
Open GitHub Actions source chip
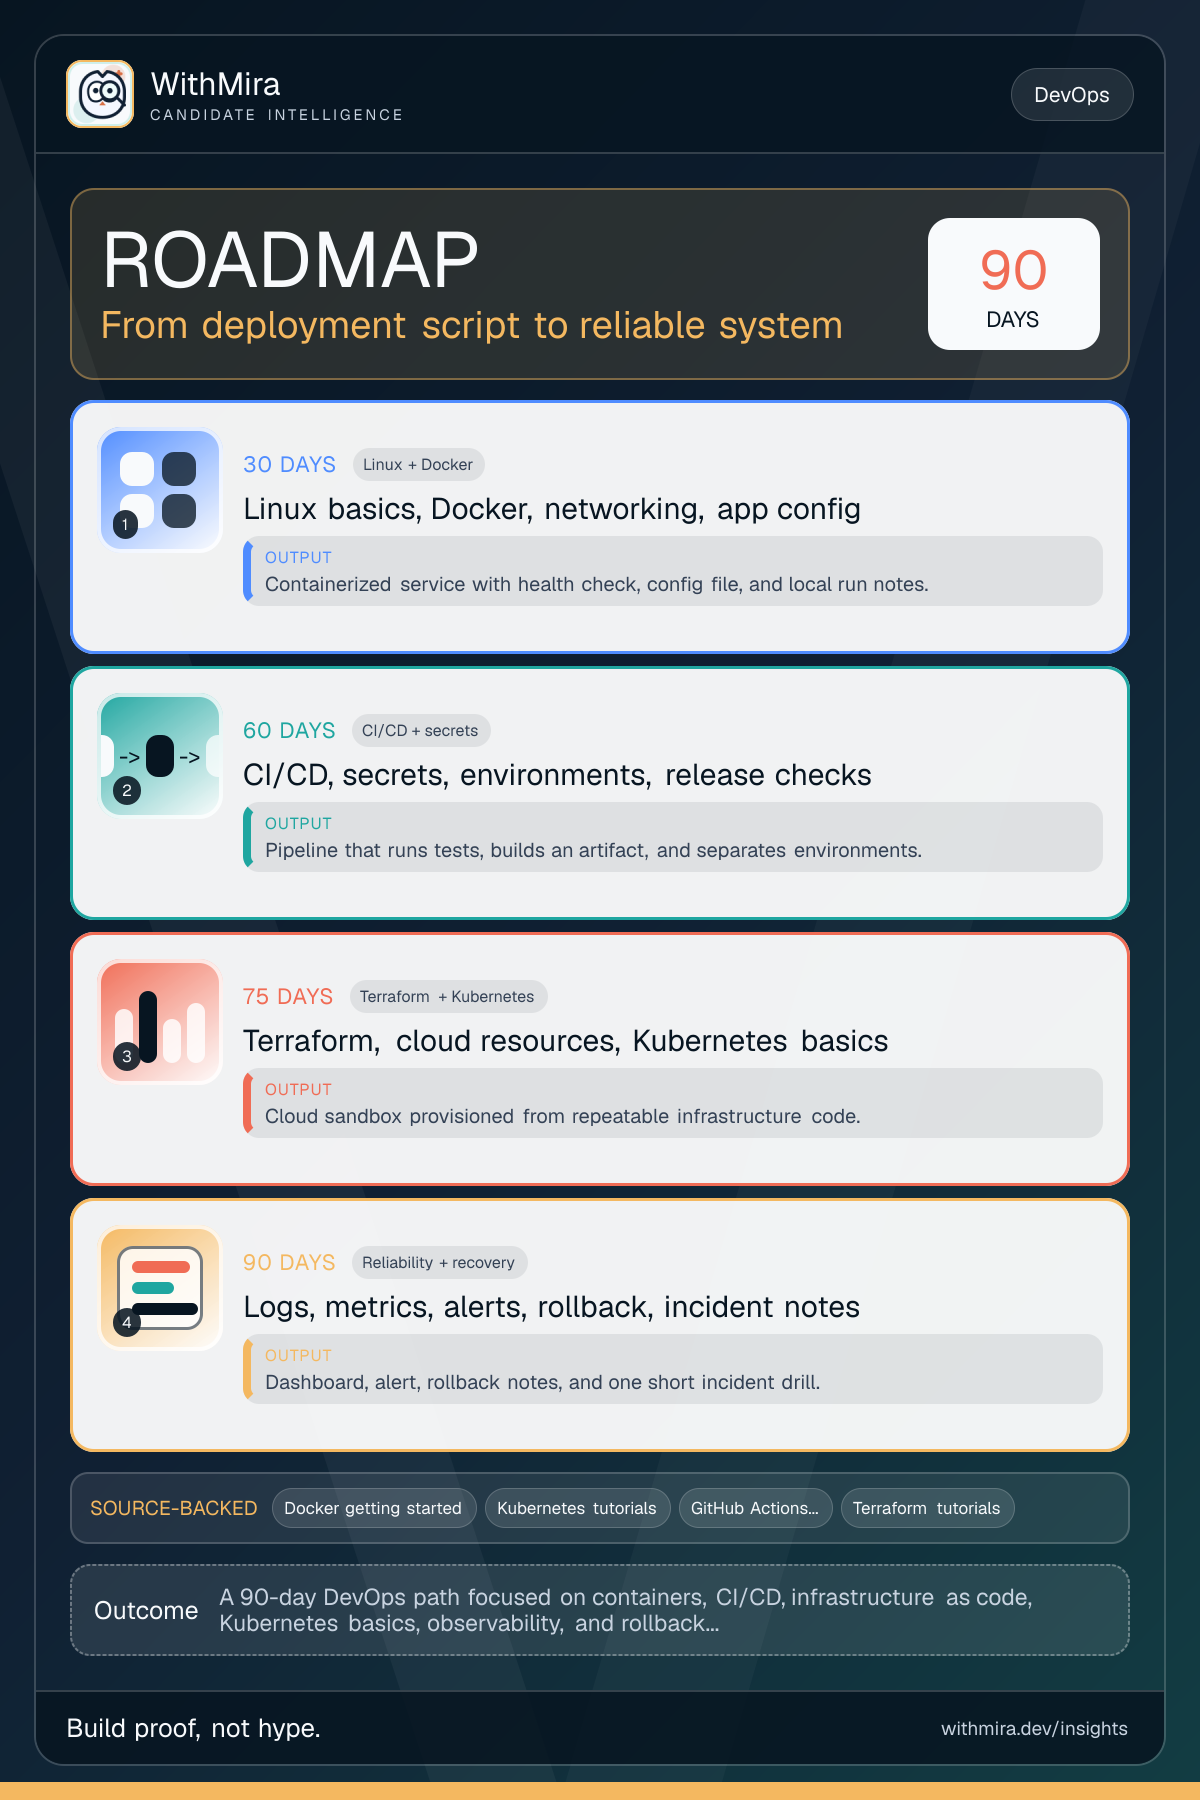tap(755, 1508)
